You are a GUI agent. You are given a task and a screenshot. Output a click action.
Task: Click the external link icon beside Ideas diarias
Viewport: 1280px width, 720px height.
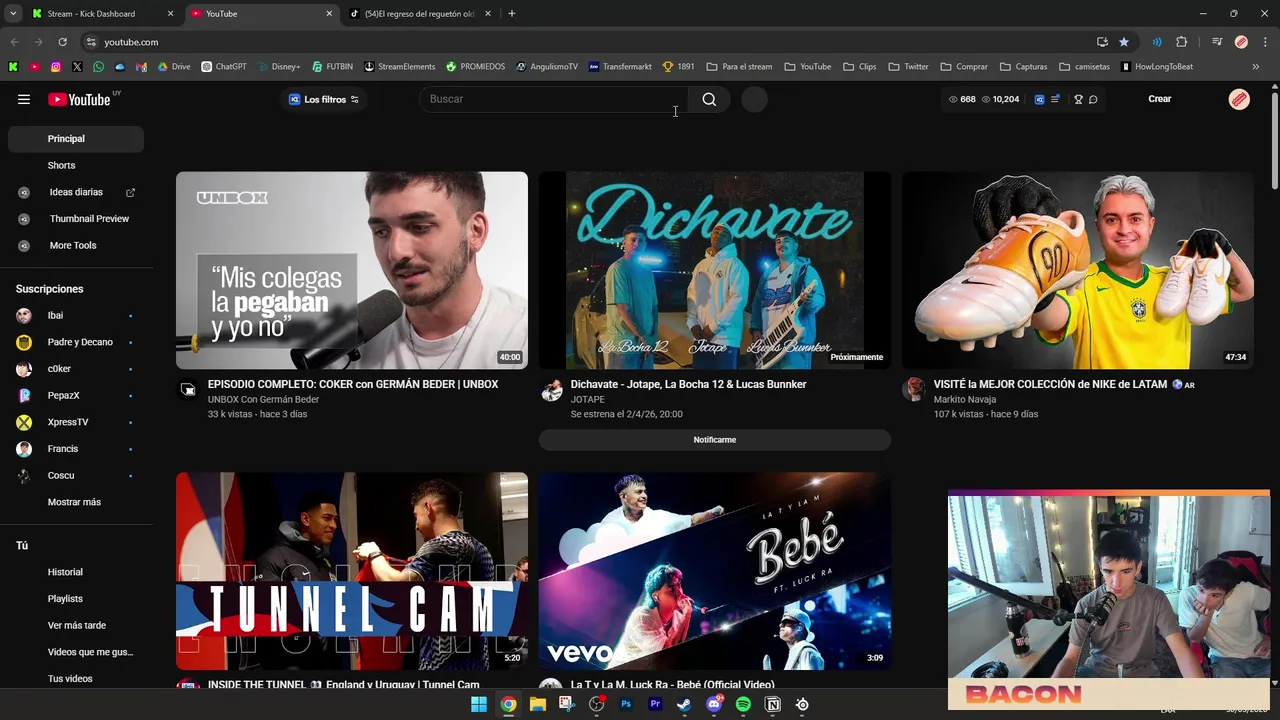[130, 192]
